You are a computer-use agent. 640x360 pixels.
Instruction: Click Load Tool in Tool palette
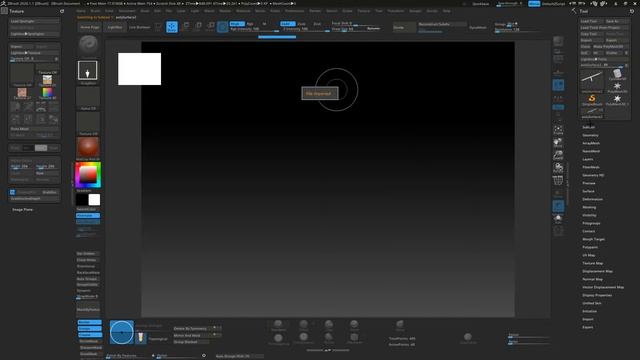pos(592,21)
